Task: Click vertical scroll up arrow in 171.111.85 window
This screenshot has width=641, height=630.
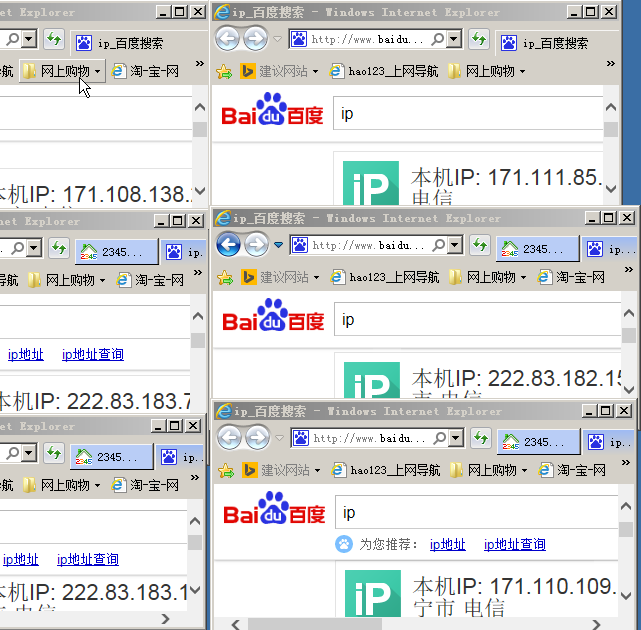Action: click(x=611, y=108)
